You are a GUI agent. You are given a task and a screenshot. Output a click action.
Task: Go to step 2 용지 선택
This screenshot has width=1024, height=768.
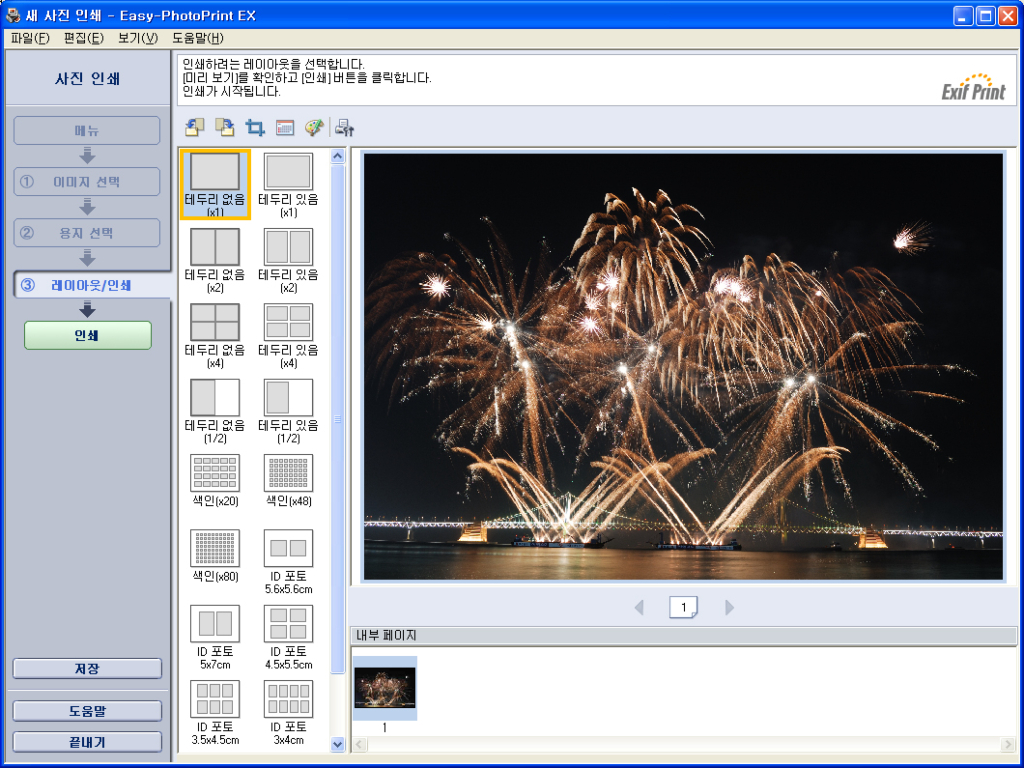87,232
